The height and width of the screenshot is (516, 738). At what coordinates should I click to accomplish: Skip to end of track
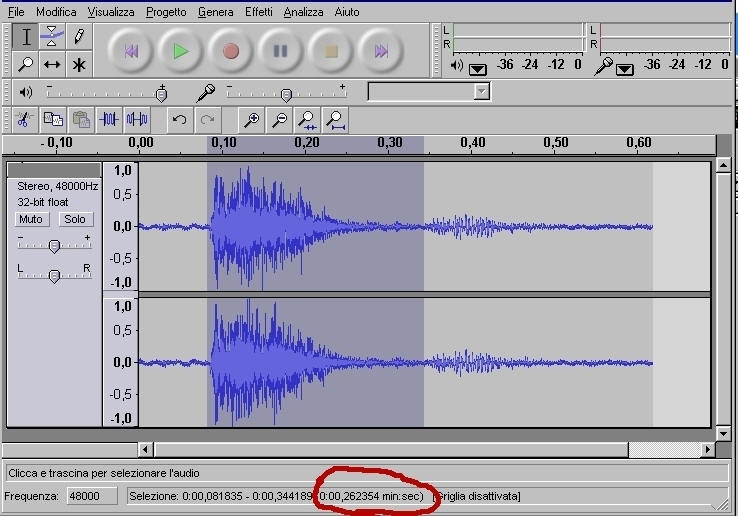381,51
